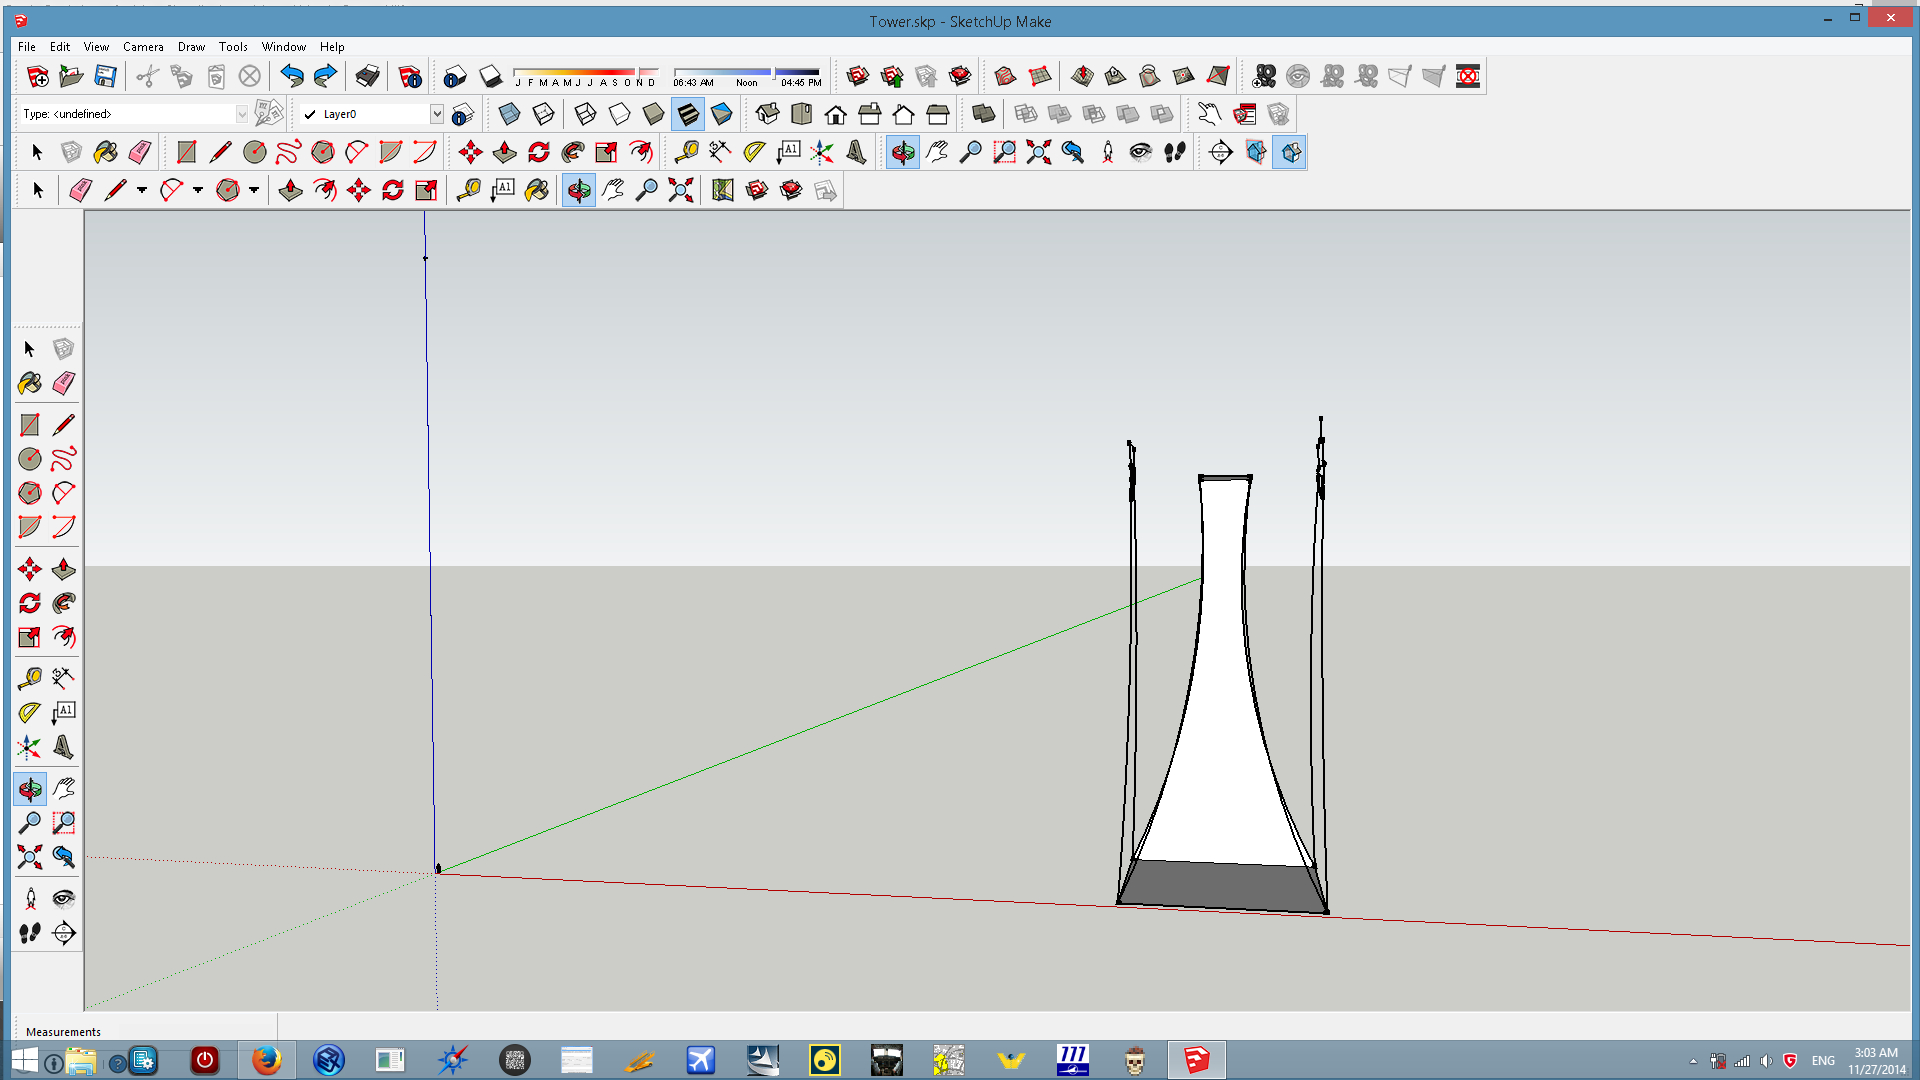Switch to the Iso view
This screenshot has height=1080, width=1920.
[x=767, y=114]
